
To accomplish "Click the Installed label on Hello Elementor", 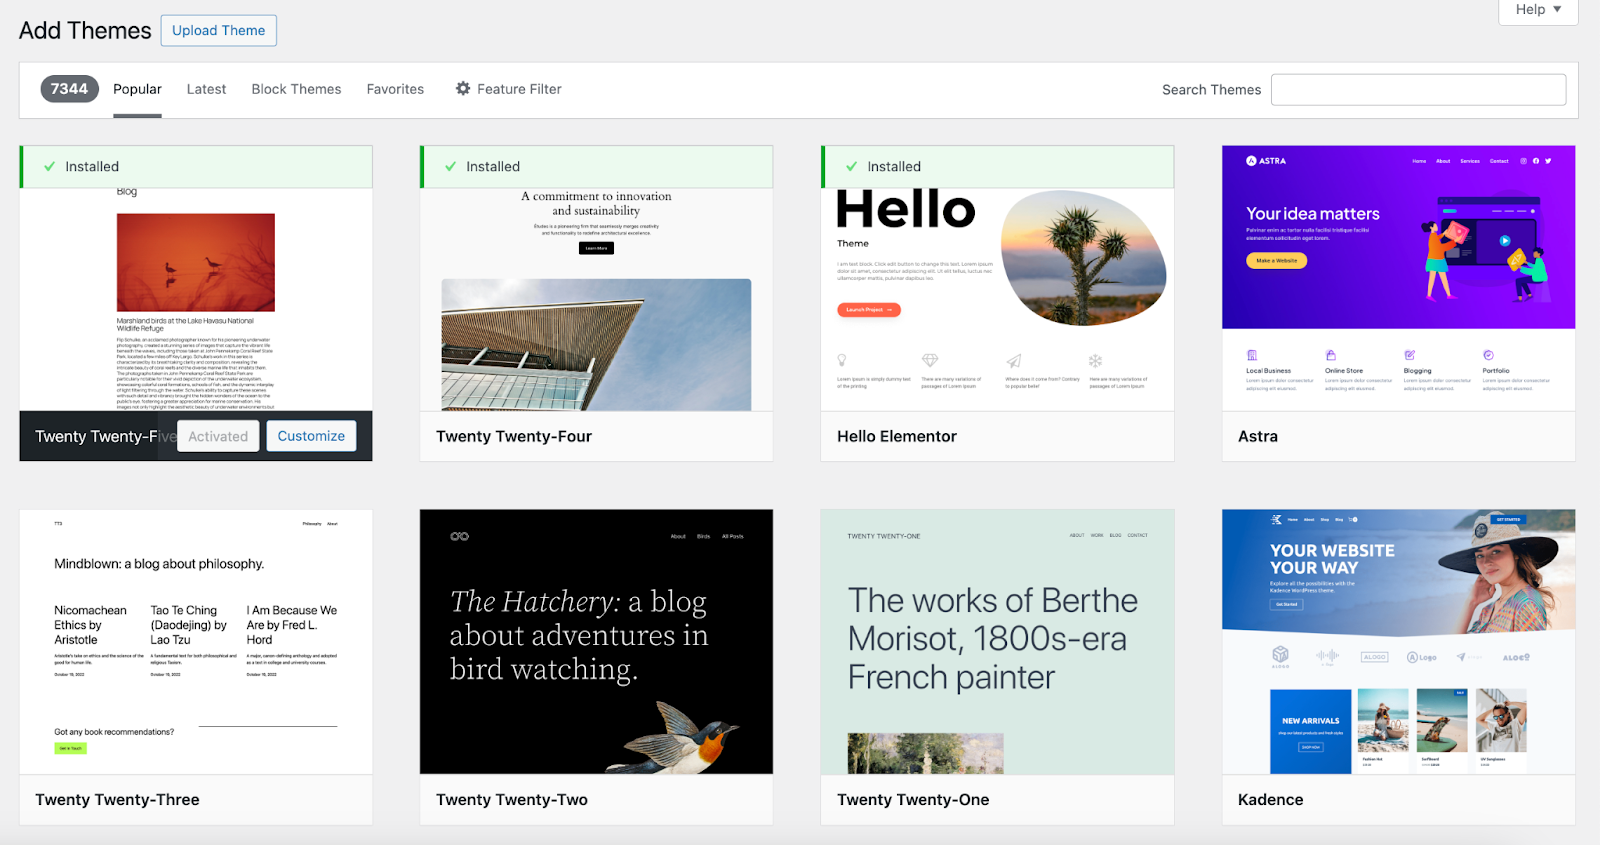I will point(894,167).
